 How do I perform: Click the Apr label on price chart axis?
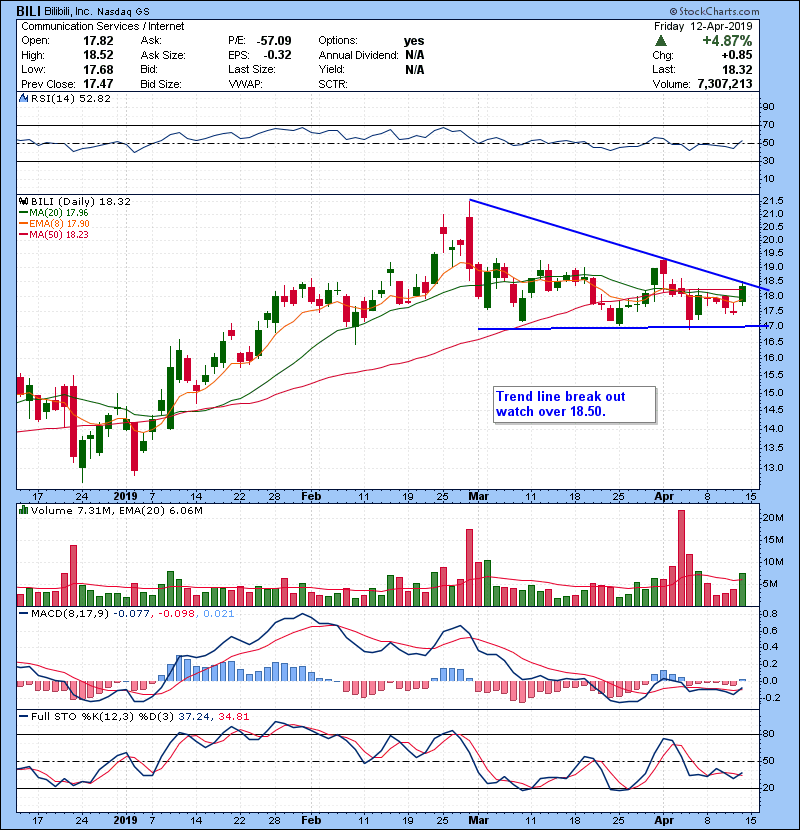pos(664,497)
